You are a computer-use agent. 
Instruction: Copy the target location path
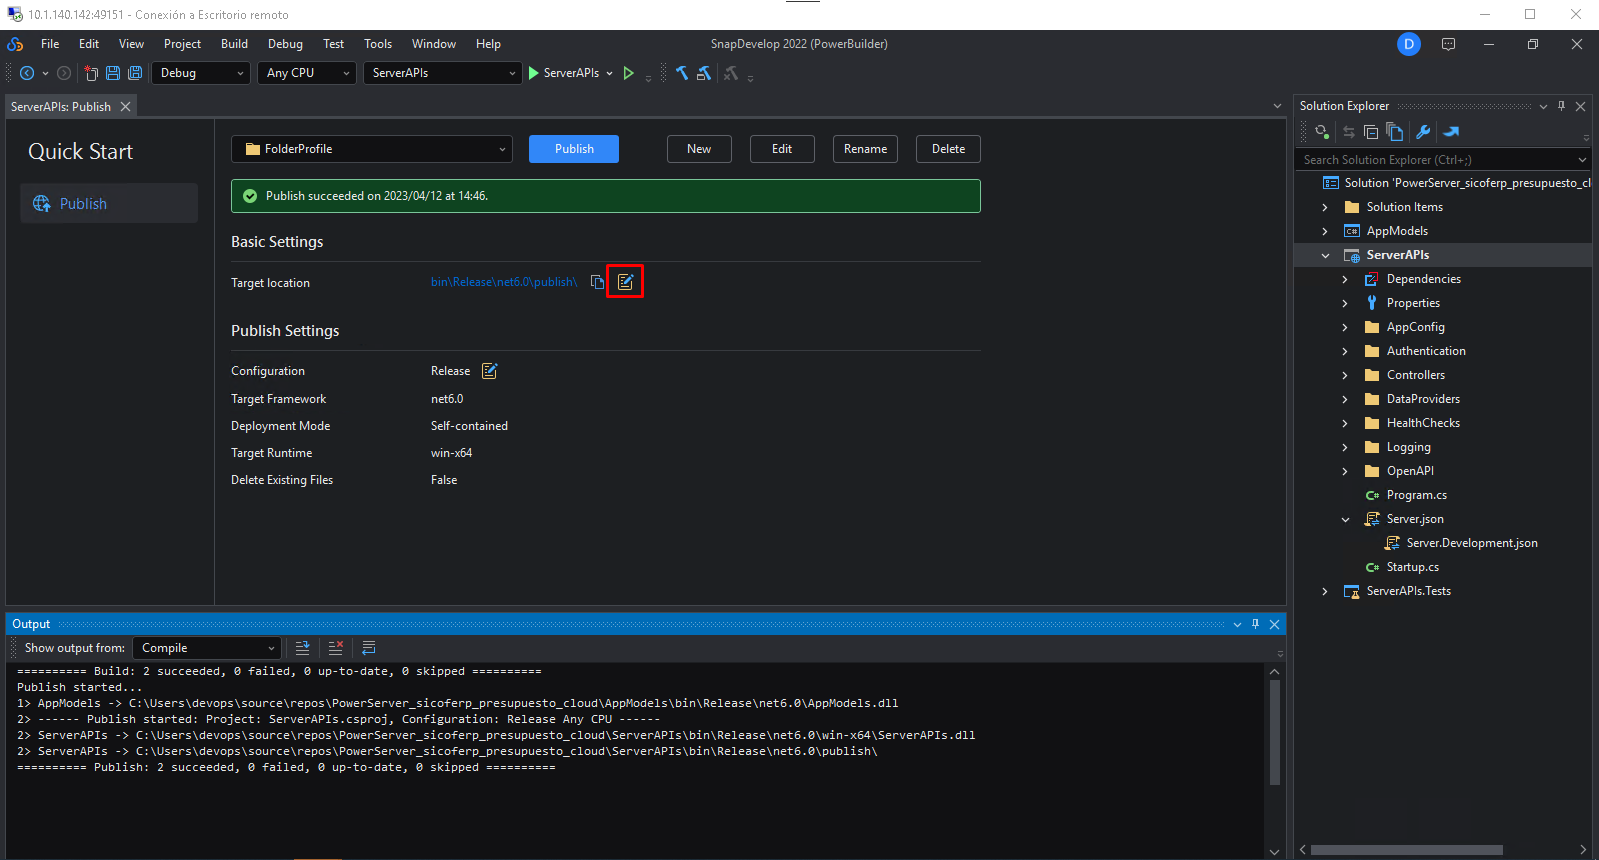pos(597,282)
